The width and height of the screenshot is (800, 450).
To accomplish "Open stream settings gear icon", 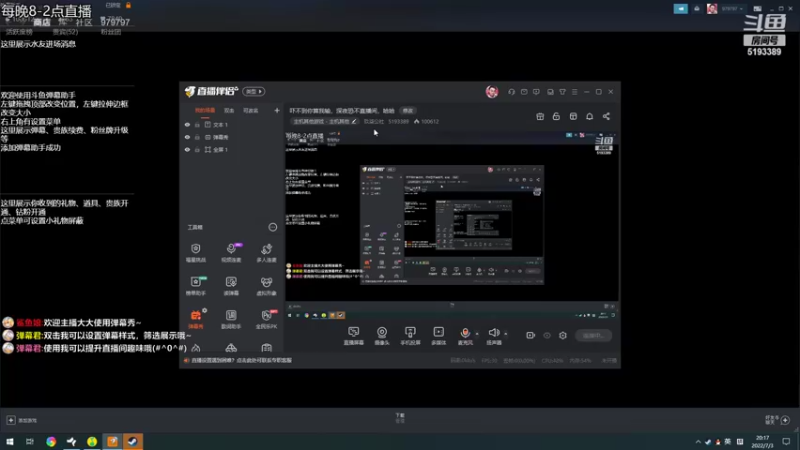I will [563, 336].
